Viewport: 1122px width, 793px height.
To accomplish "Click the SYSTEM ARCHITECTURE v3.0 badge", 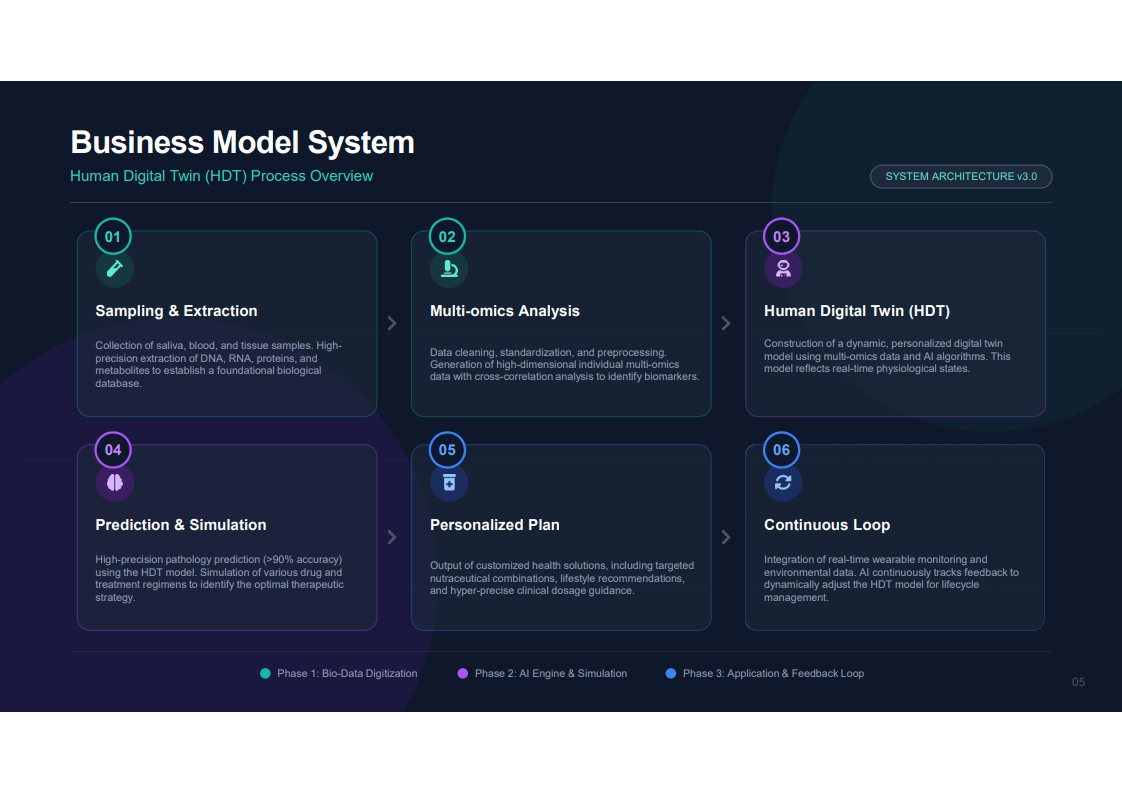I will point(961,177).
